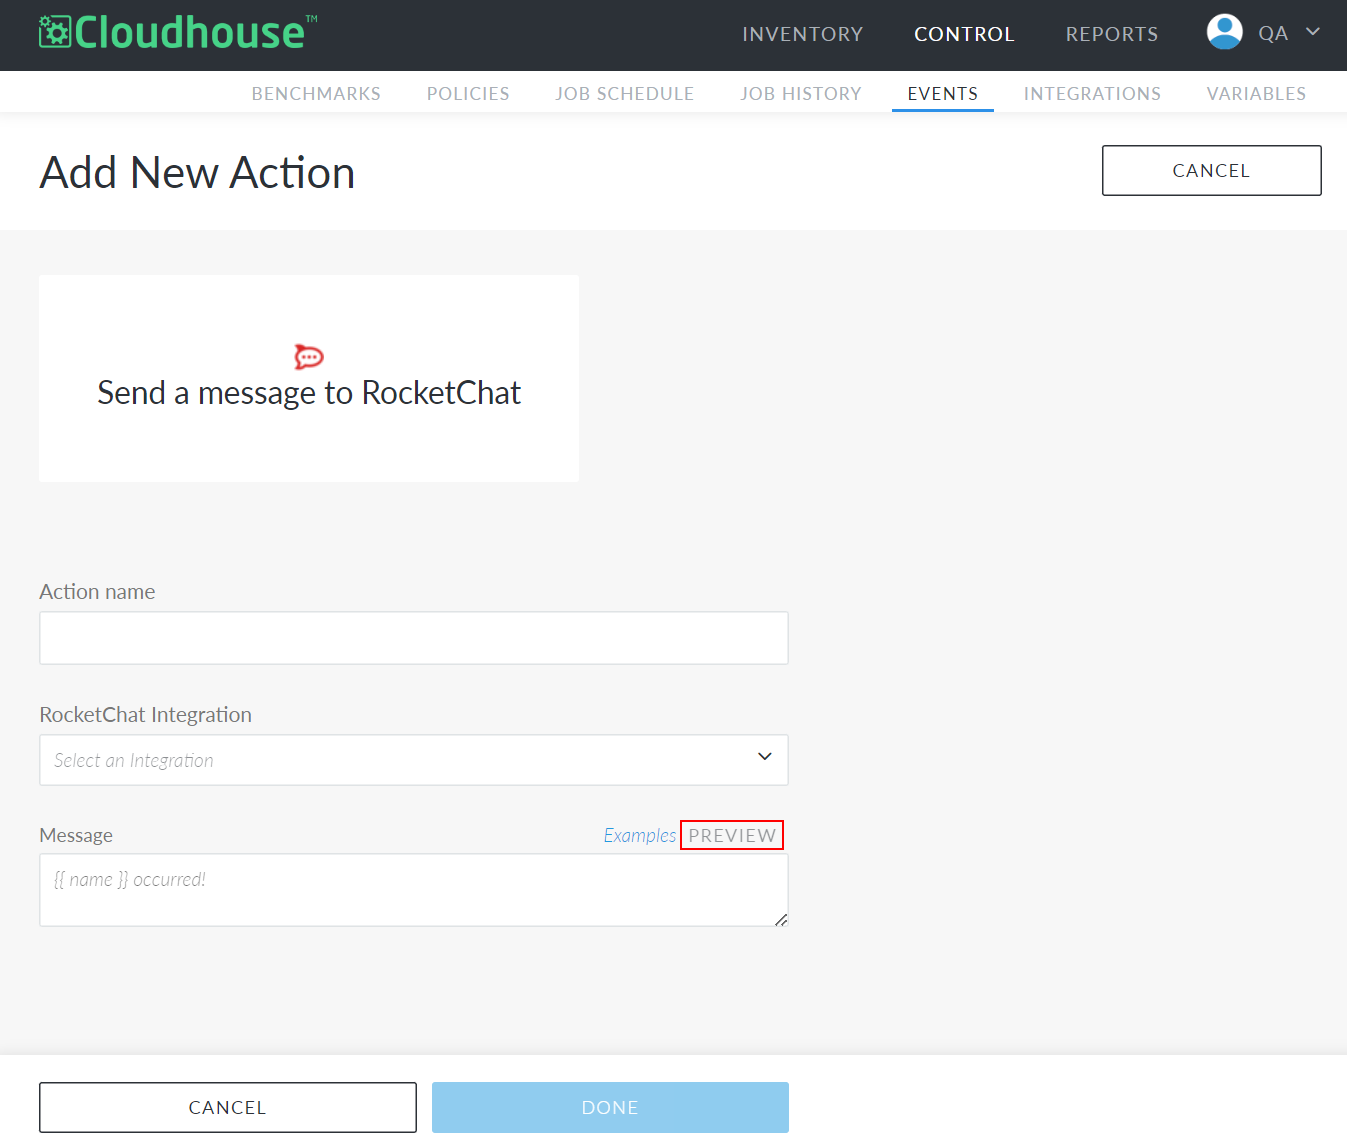Click the Cloudhouse gear logo icon
1347x1146 pixels.
coord(55,32)
